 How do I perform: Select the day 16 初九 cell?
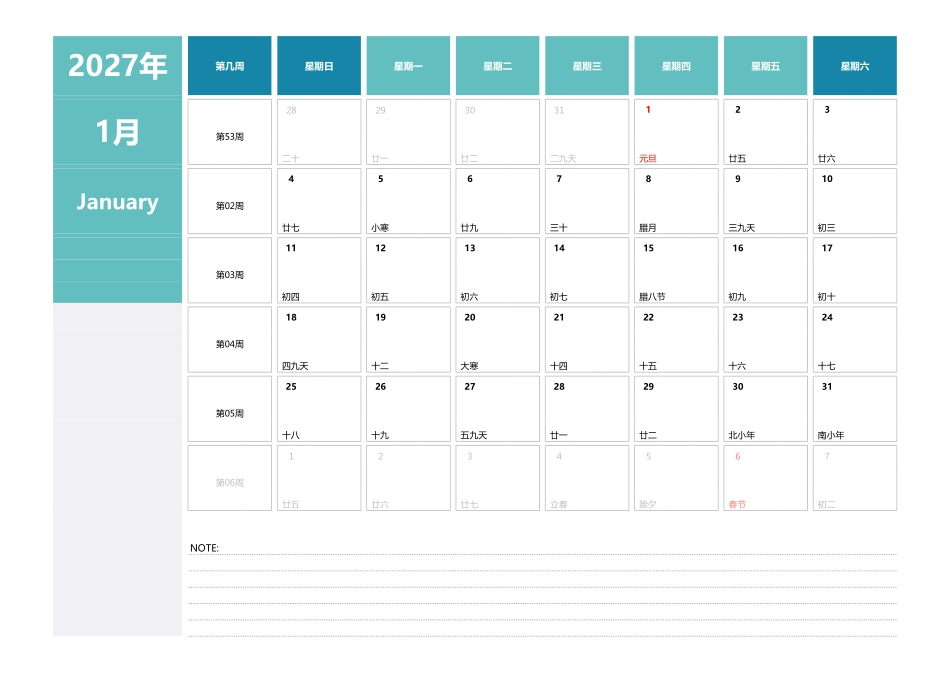click(x=765, y=270)
